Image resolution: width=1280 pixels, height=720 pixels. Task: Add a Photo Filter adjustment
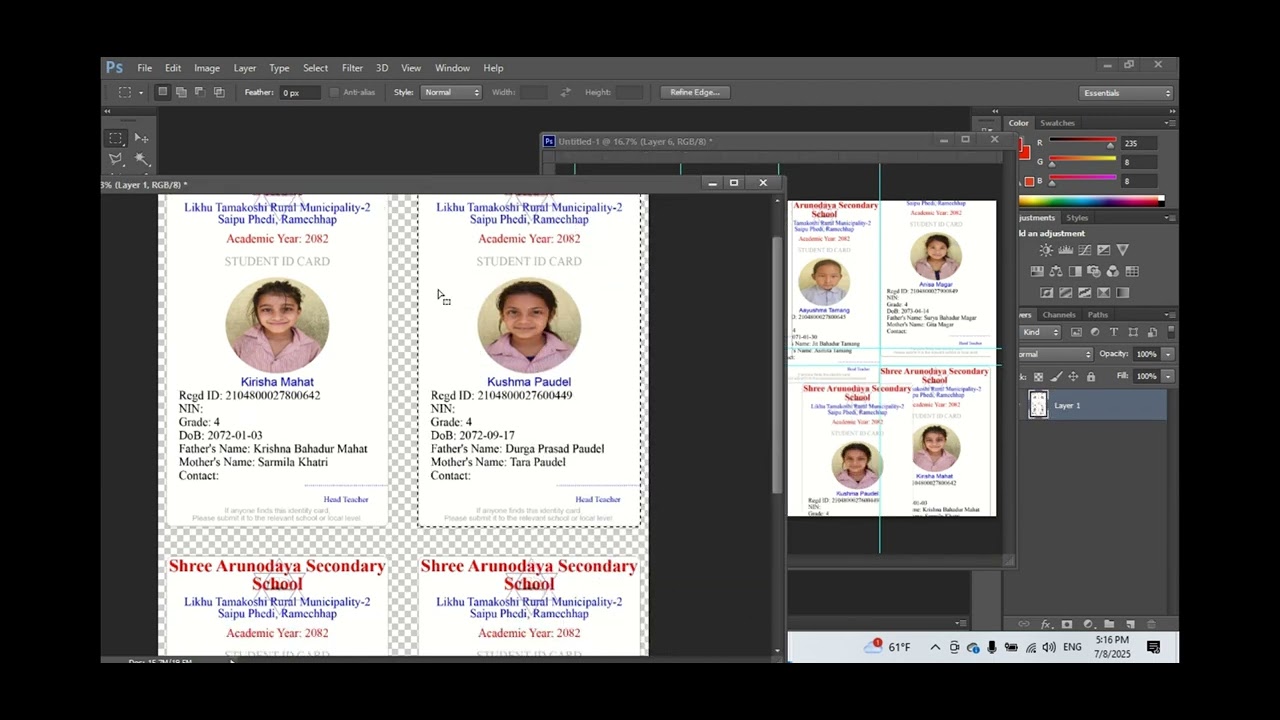point(1094,271)
